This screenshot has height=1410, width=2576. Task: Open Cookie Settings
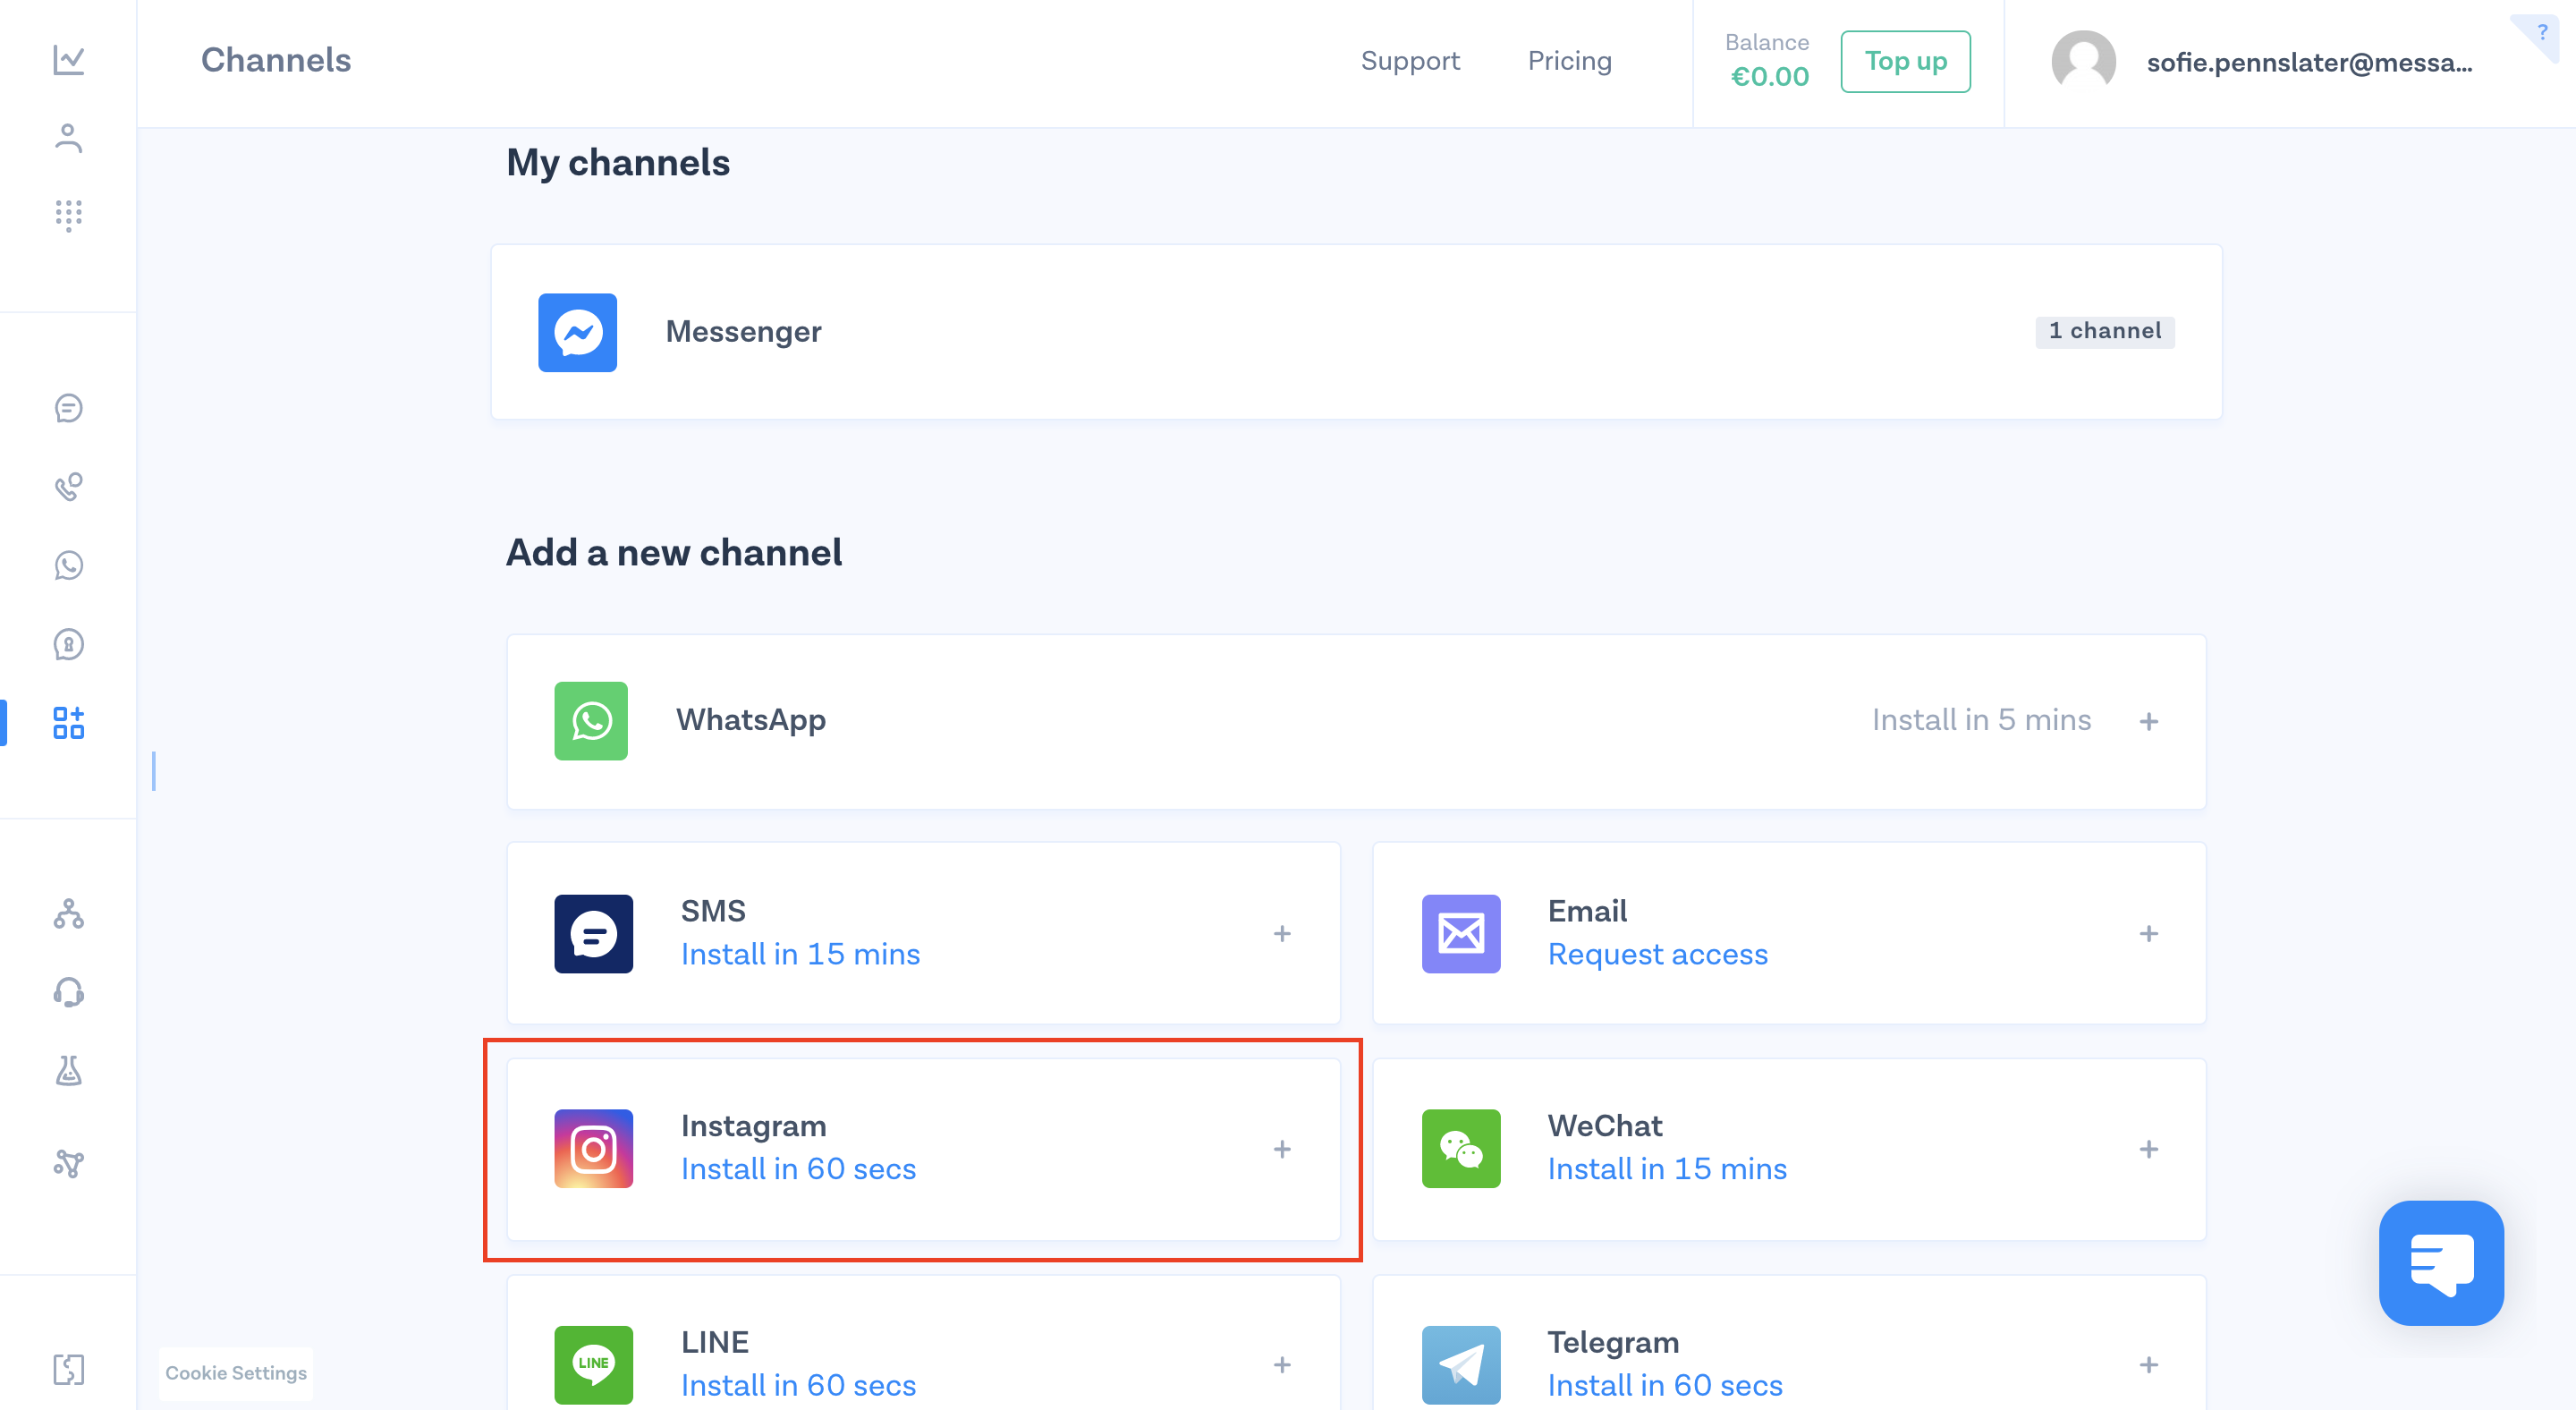pyautogui.click(x=236, y=1373)
